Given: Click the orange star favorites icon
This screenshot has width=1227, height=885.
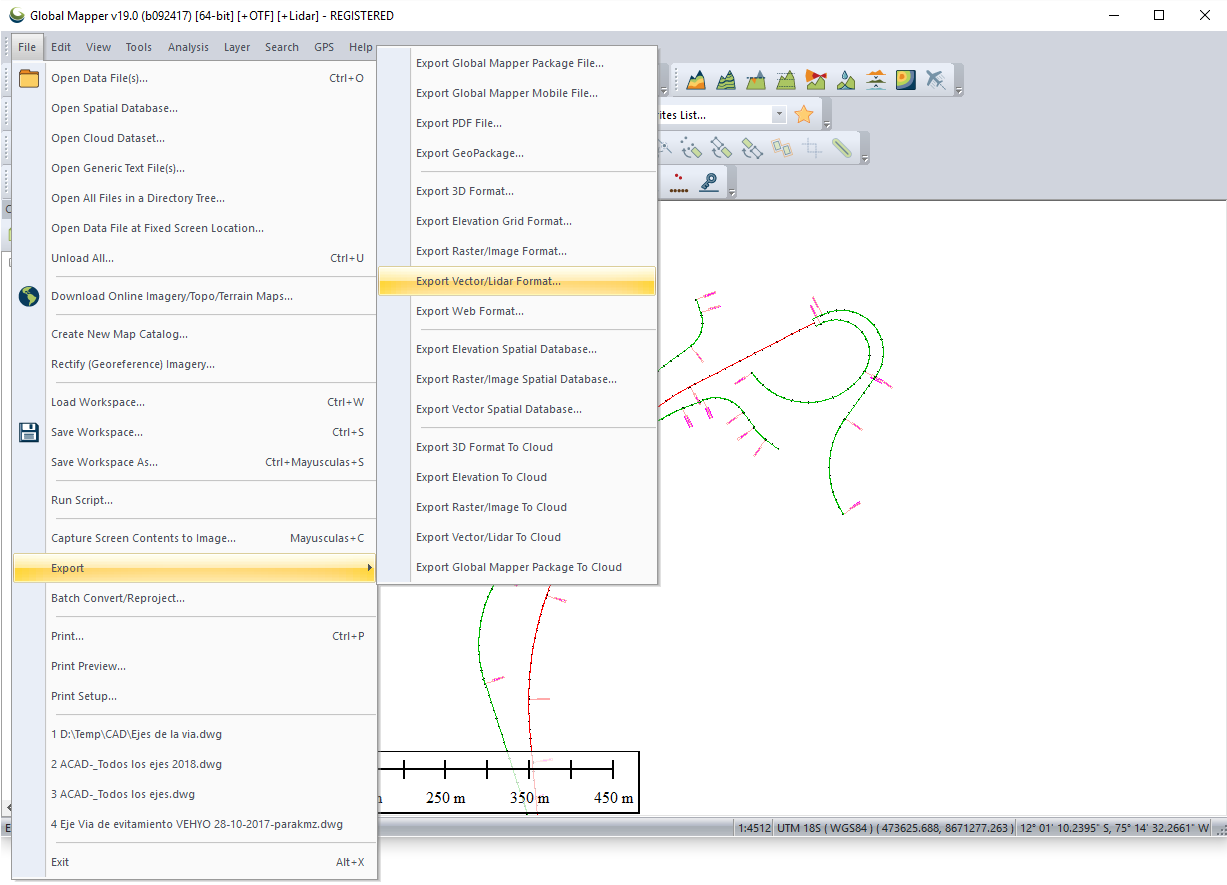Looking at the screenshot, I should 803,114.
